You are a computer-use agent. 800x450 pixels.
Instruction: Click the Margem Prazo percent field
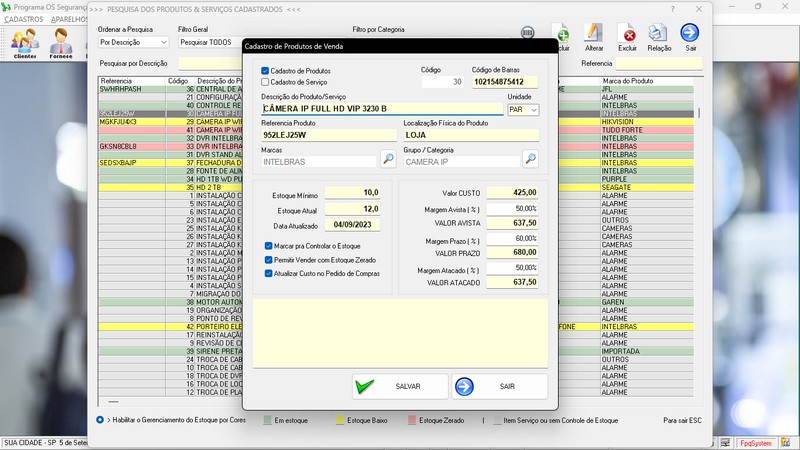(513, 239)
